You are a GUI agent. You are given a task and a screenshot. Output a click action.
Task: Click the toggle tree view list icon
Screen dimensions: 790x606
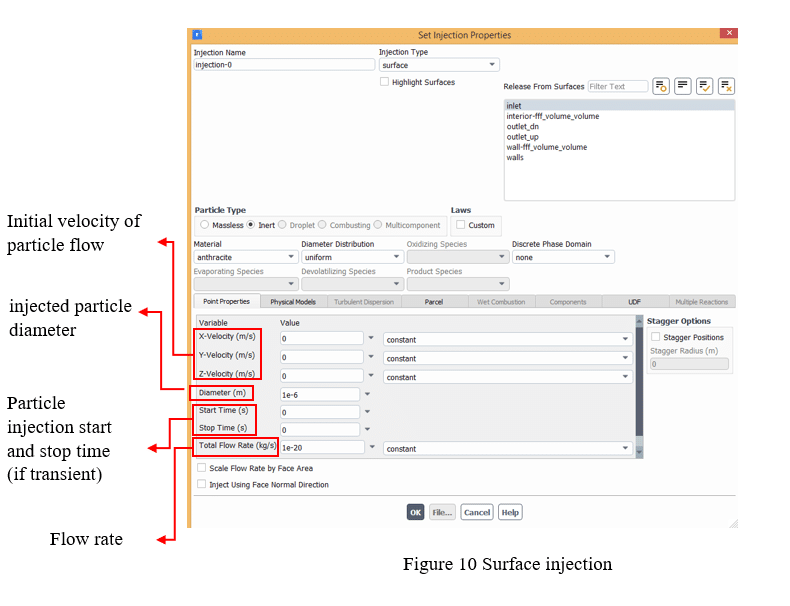point(683,86)
